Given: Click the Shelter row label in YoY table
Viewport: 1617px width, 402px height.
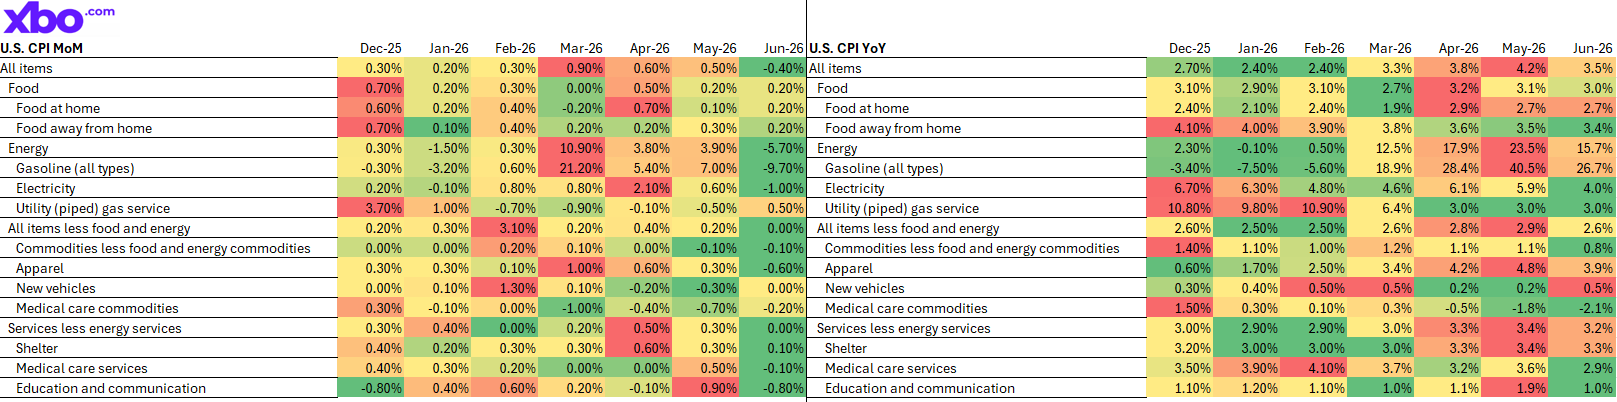Looking at the screenshot, I should coord(846,348).
